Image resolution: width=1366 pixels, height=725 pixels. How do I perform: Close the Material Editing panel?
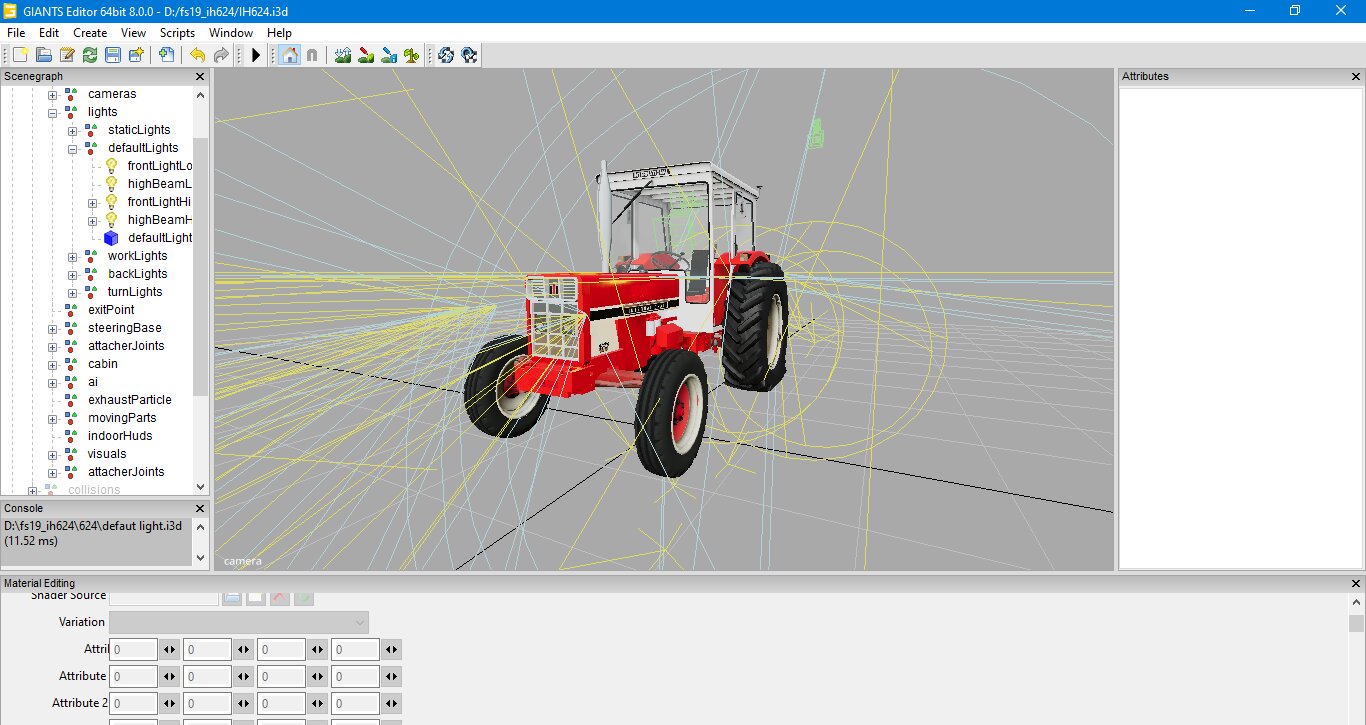[x=1356, y=583]
